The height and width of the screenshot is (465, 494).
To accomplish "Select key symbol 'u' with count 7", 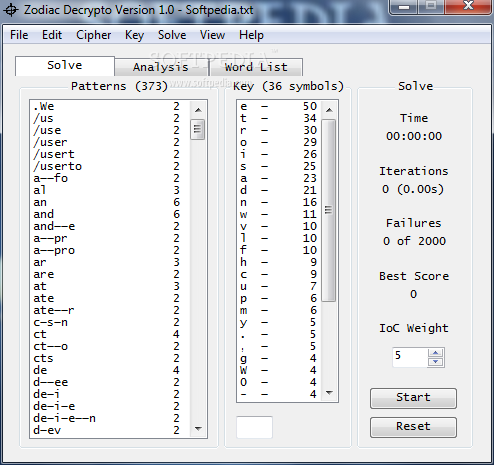I will tap(279, 286).
